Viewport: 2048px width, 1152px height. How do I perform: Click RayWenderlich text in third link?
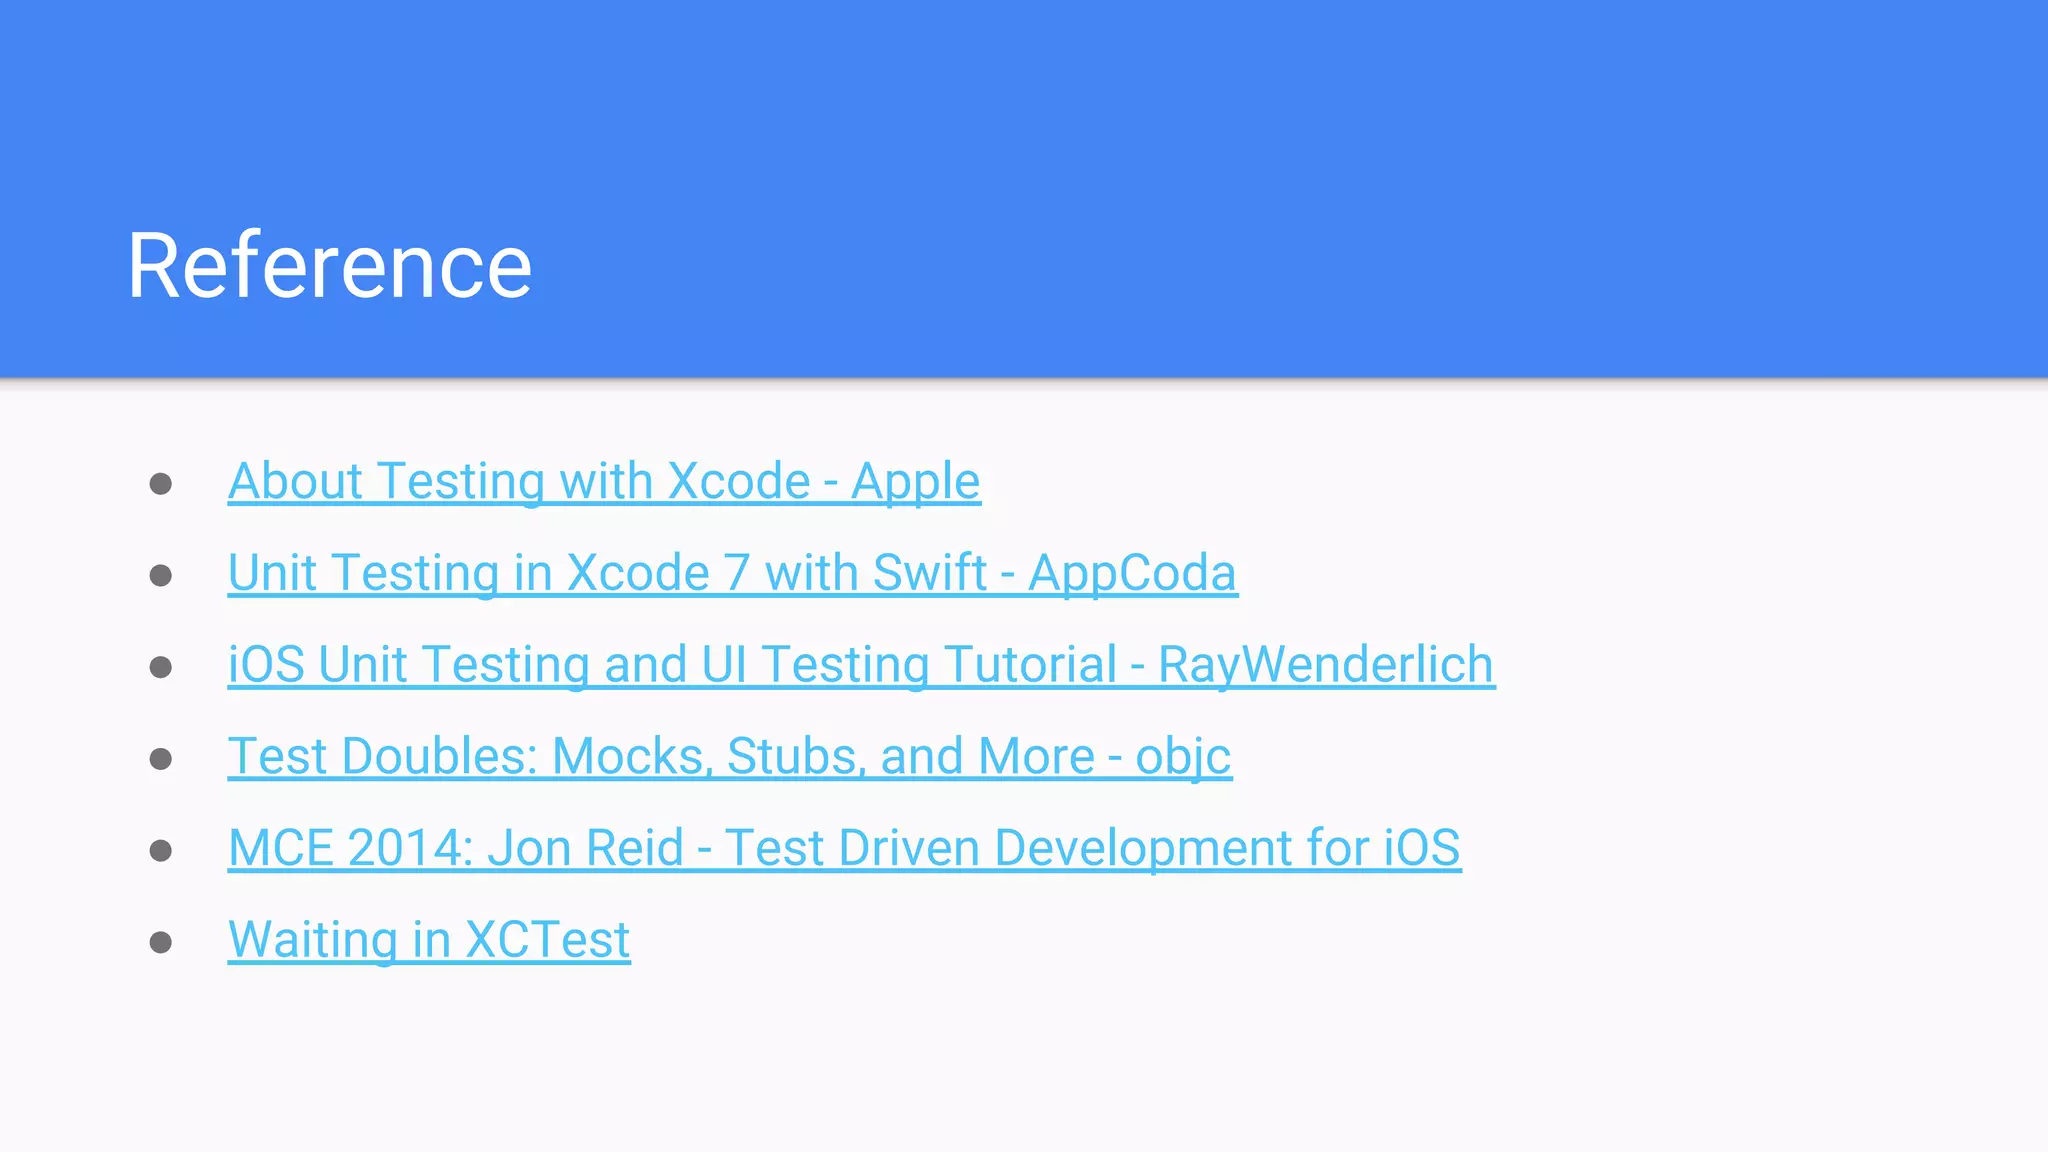pos(1325,665)
